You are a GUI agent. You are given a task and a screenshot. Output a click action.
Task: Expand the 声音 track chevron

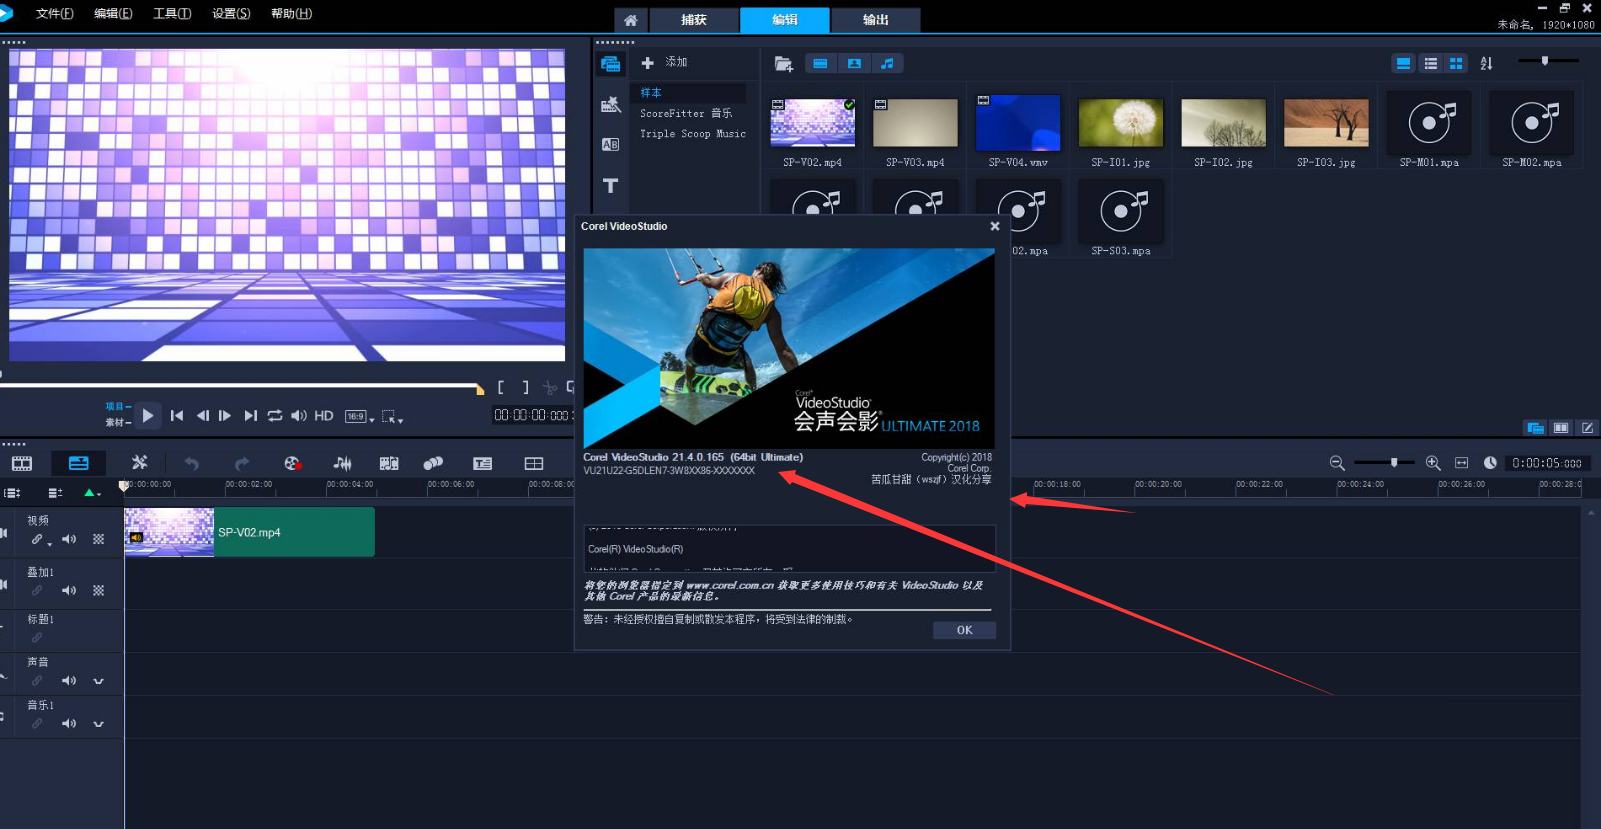(x=98, y=681)
